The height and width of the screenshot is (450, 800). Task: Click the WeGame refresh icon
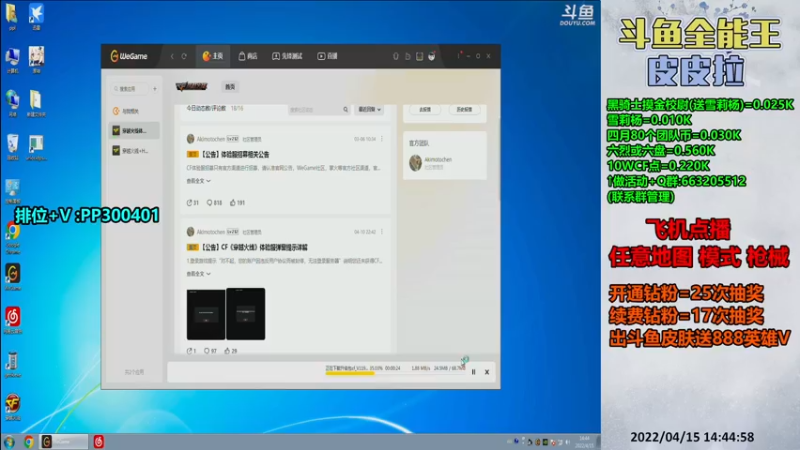point(184,56)
